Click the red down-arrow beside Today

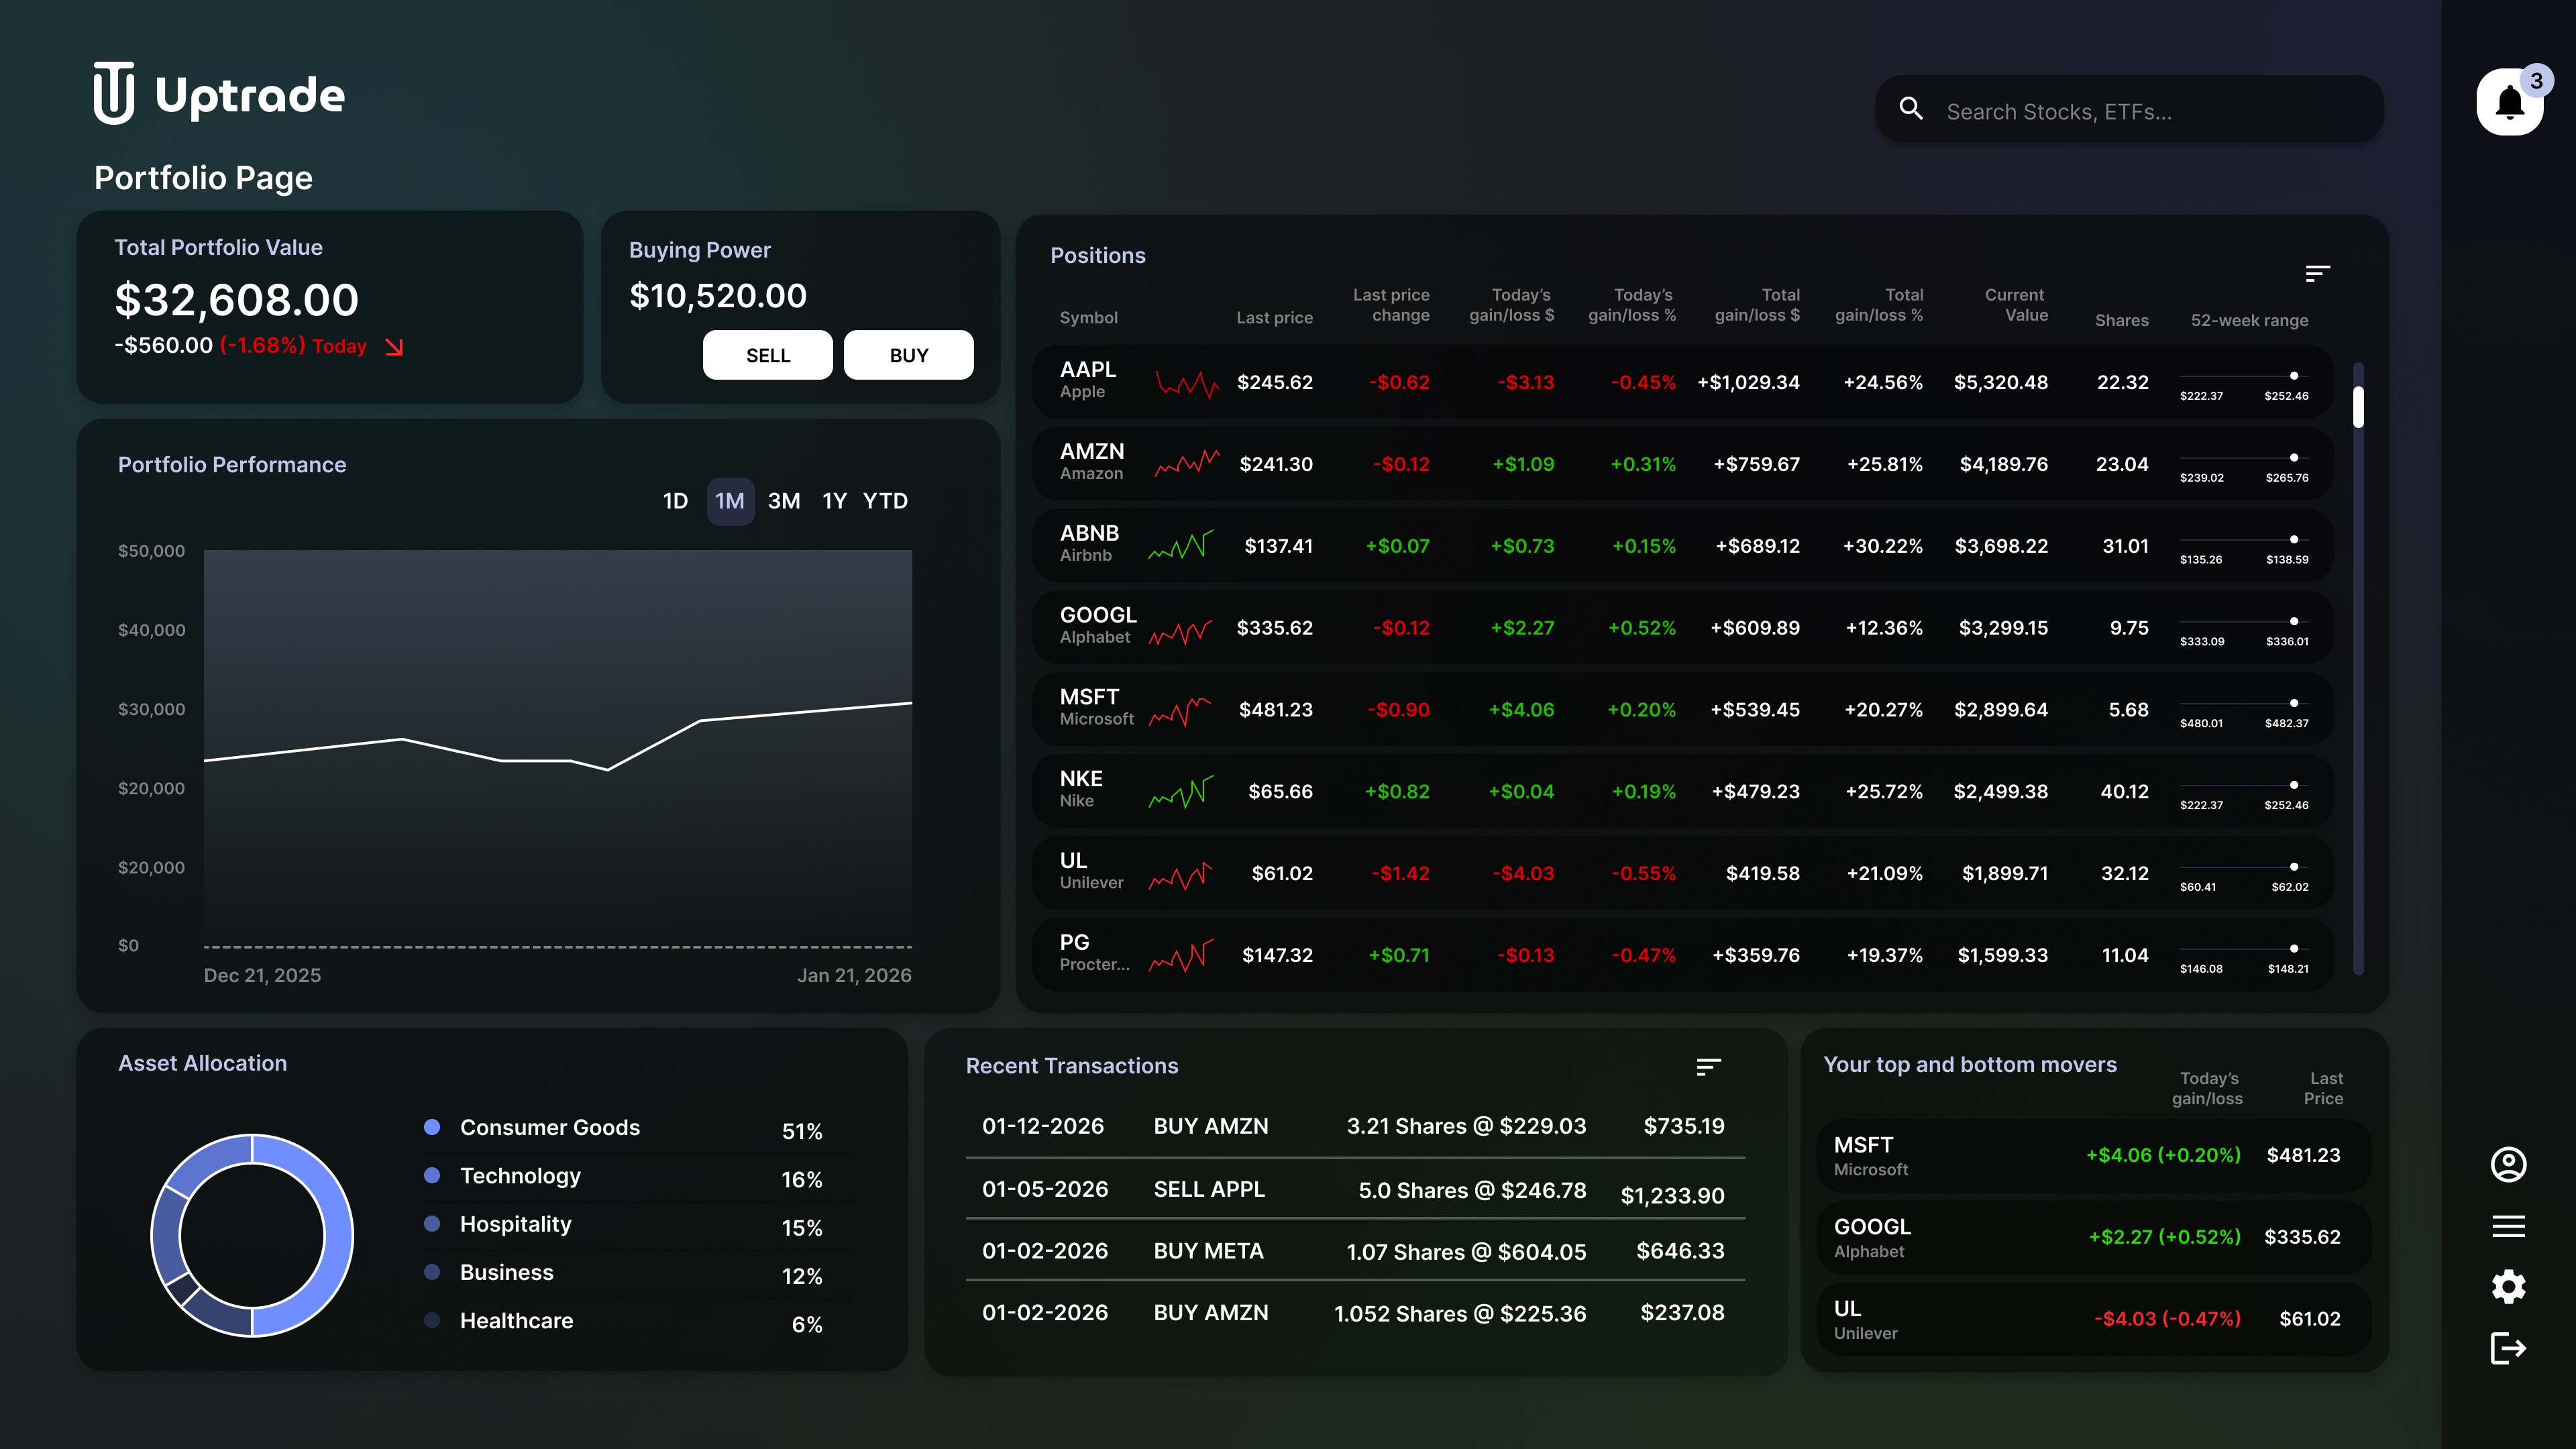point(394,347)
